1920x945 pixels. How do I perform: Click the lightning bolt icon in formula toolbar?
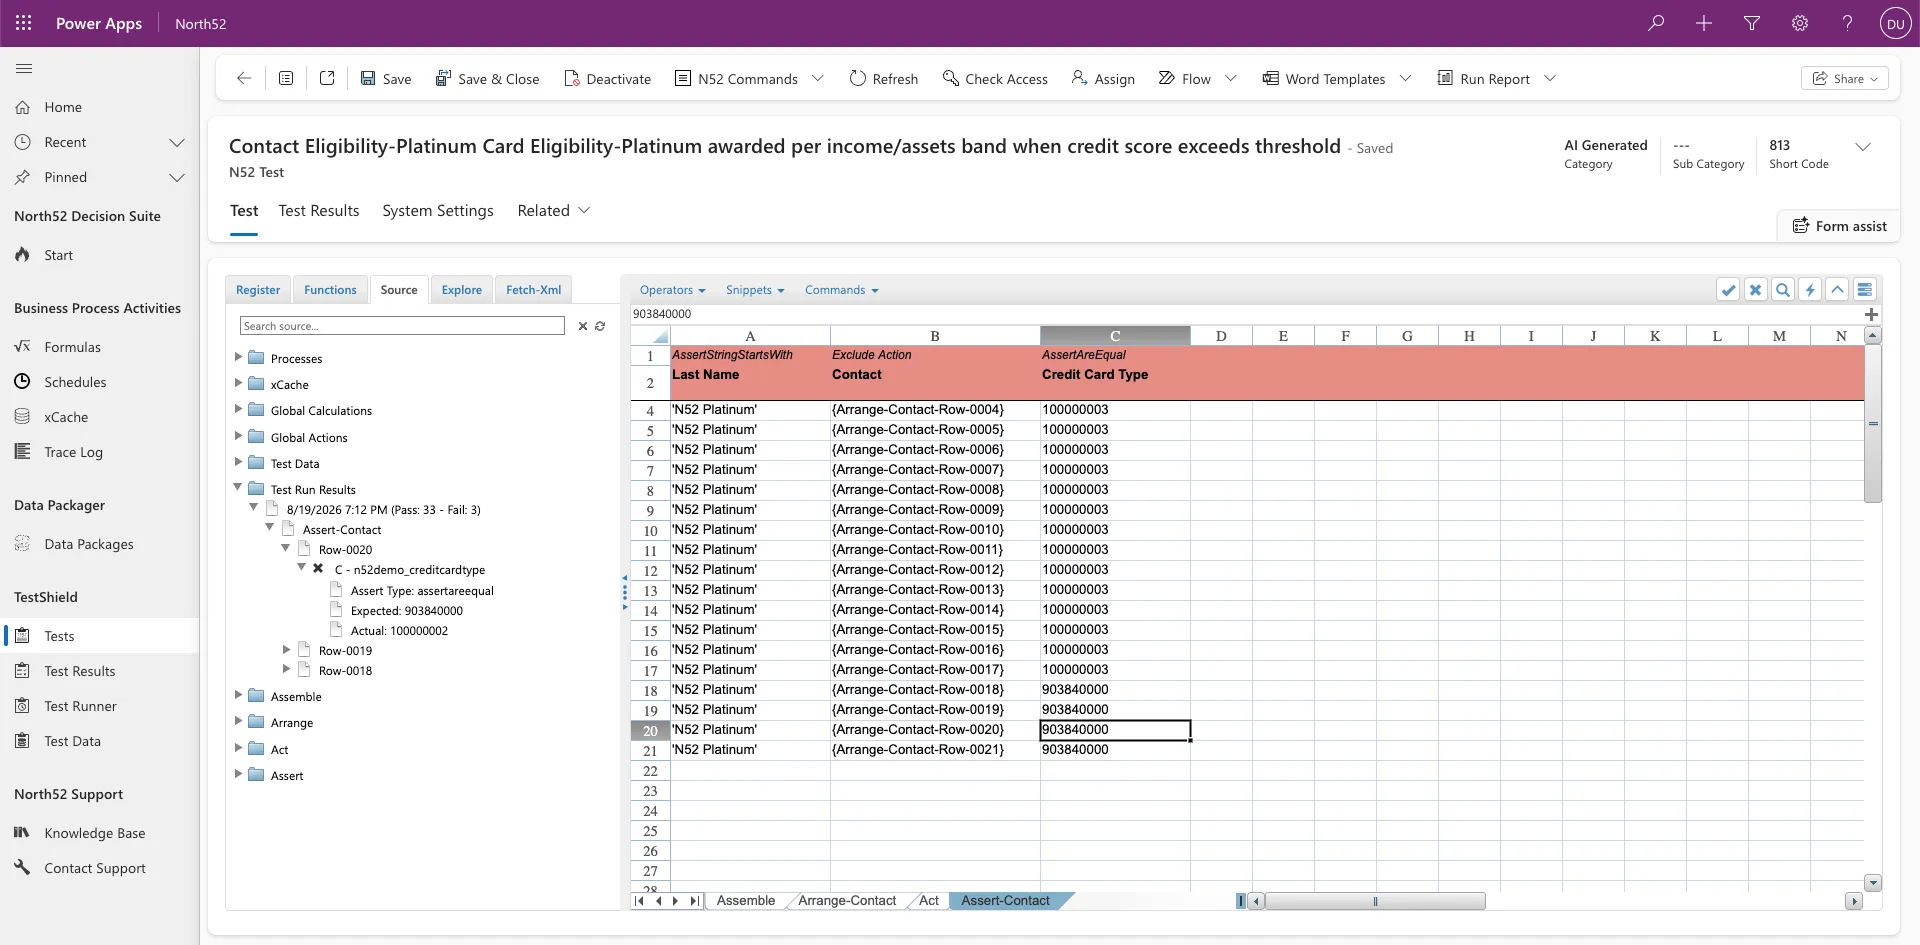[1810, 290]
